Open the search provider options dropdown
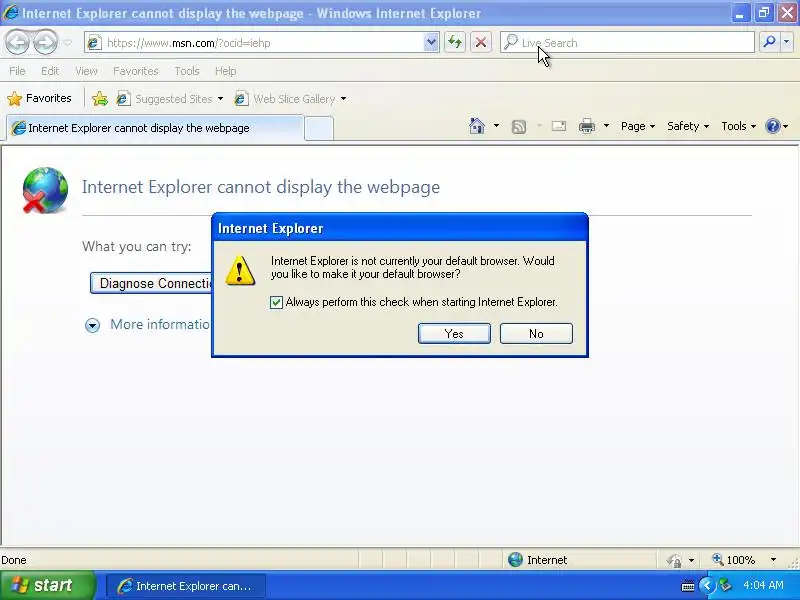 pyautogui.click(x=787, y=42)
